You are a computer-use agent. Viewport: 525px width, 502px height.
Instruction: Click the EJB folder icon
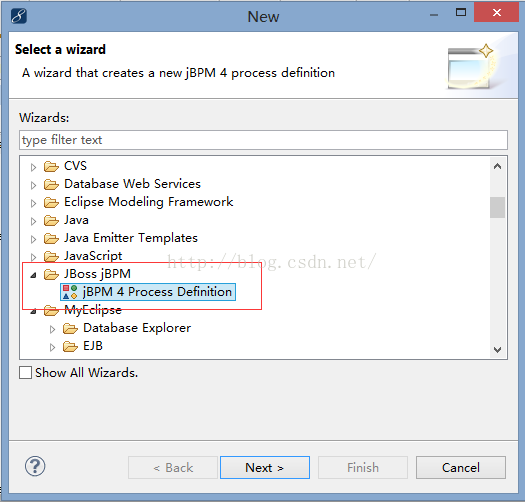click(x=70, y=347)
